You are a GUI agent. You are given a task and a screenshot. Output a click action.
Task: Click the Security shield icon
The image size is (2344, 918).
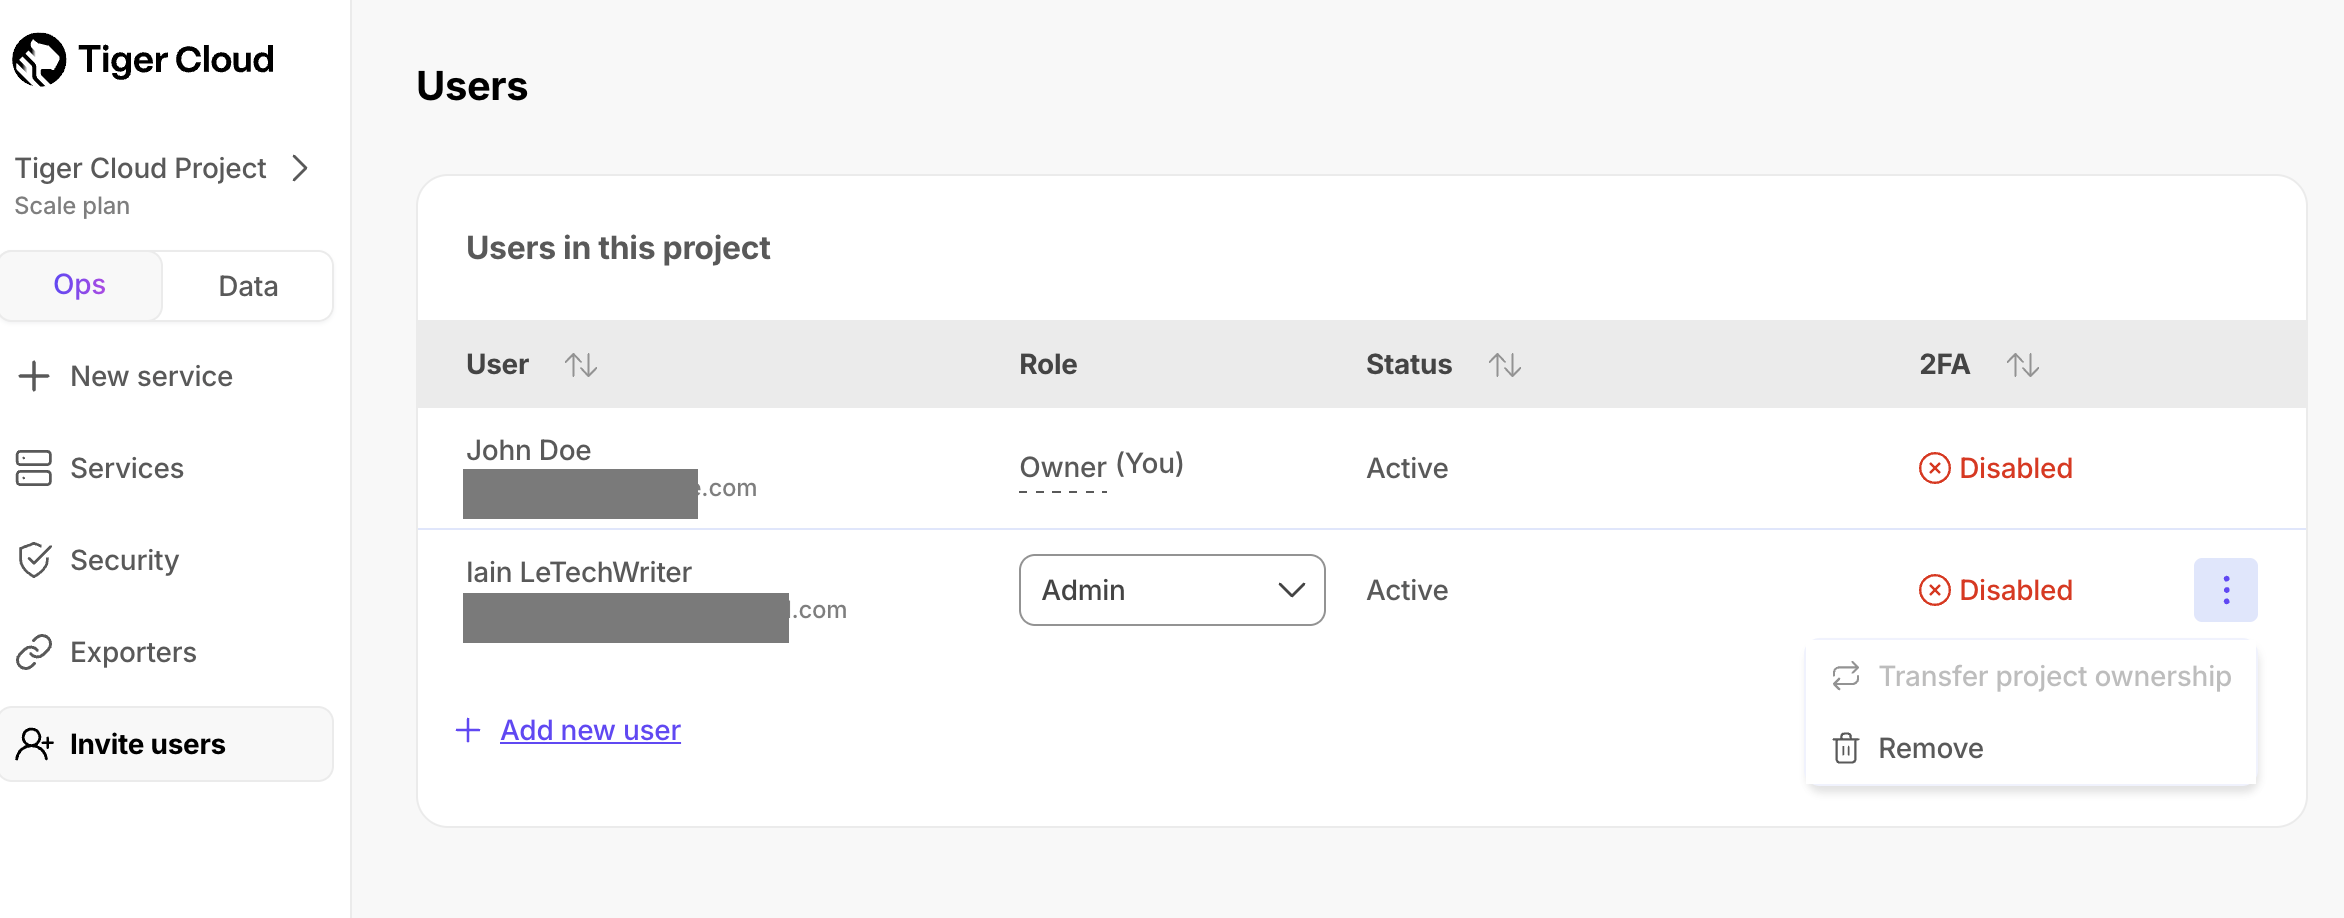[34, 560]
